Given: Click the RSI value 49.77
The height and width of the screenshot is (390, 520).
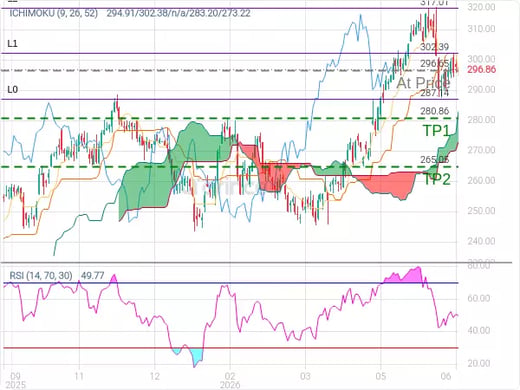Looking at the screenshot, I should click(92, 275).
